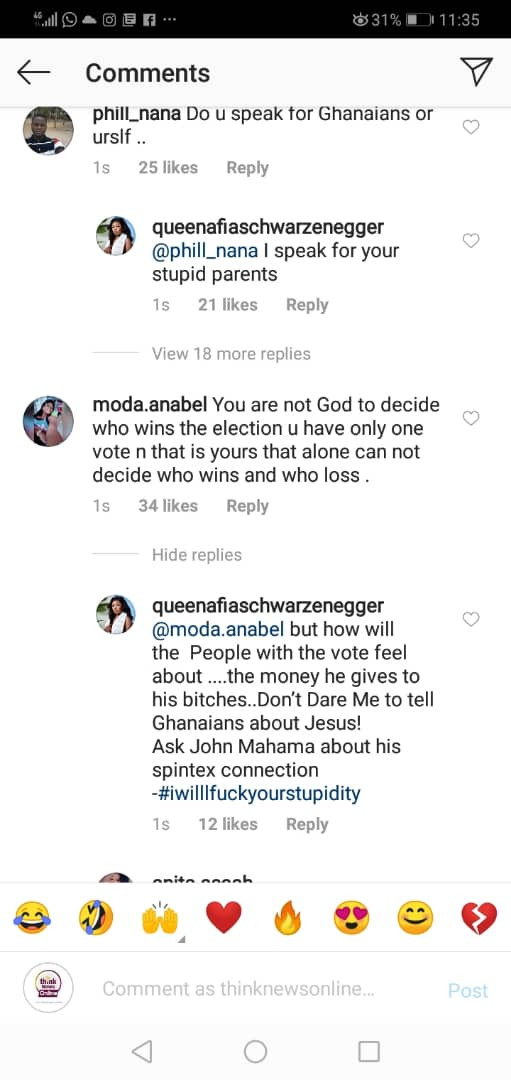
Task: Open the @moda.anabel mention link
Action: 218,629
